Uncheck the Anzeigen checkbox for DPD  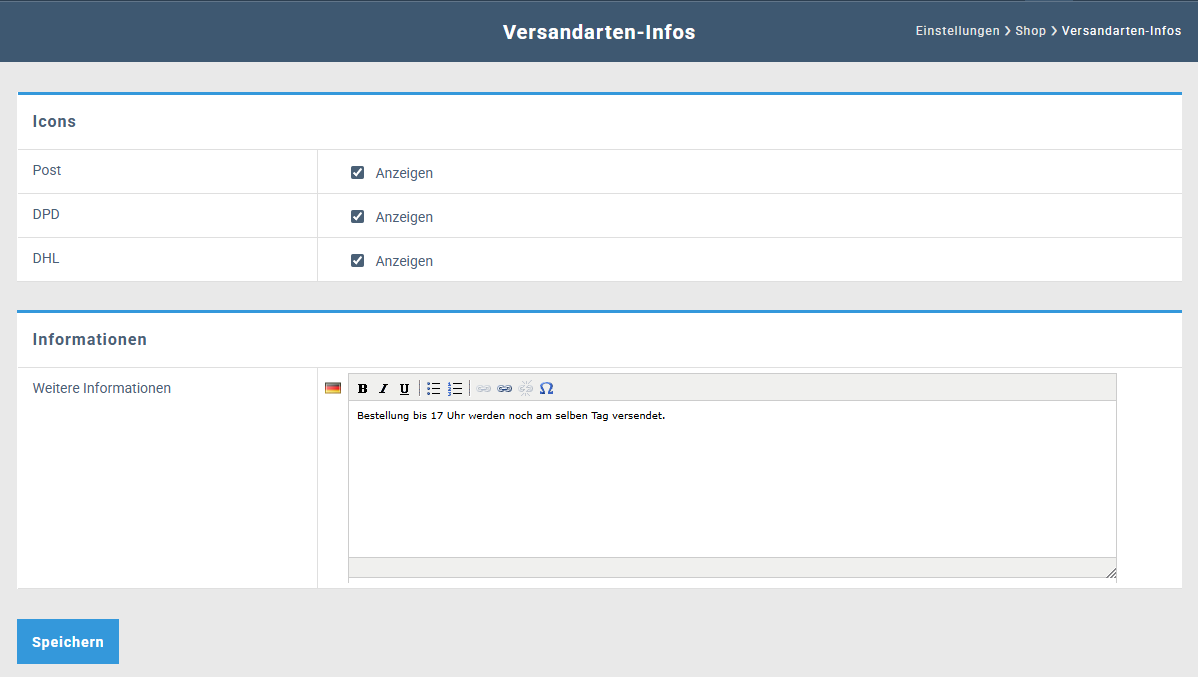(357, 217)
